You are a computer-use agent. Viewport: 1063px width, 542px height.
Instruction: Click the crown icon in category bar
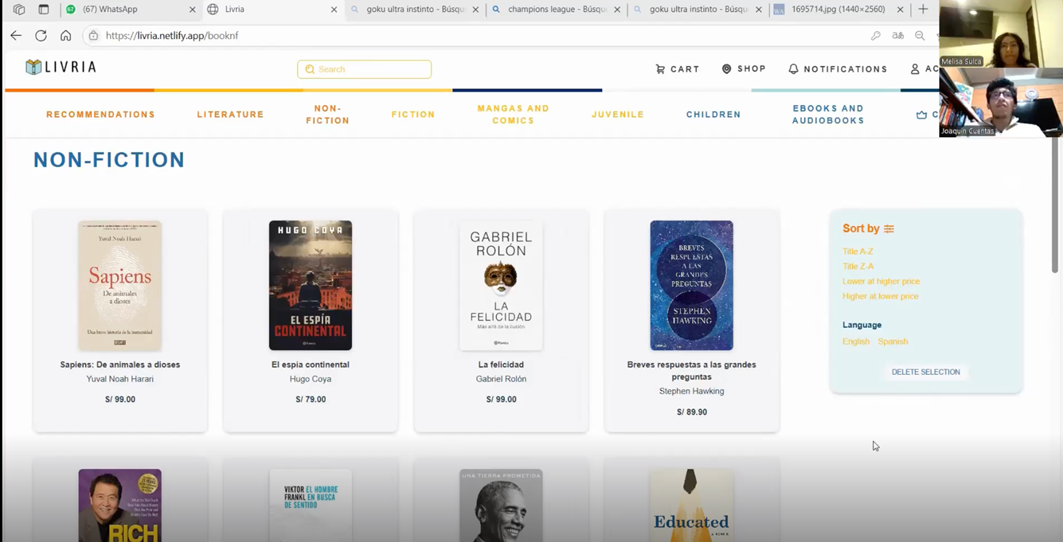(x=921, y=115)
